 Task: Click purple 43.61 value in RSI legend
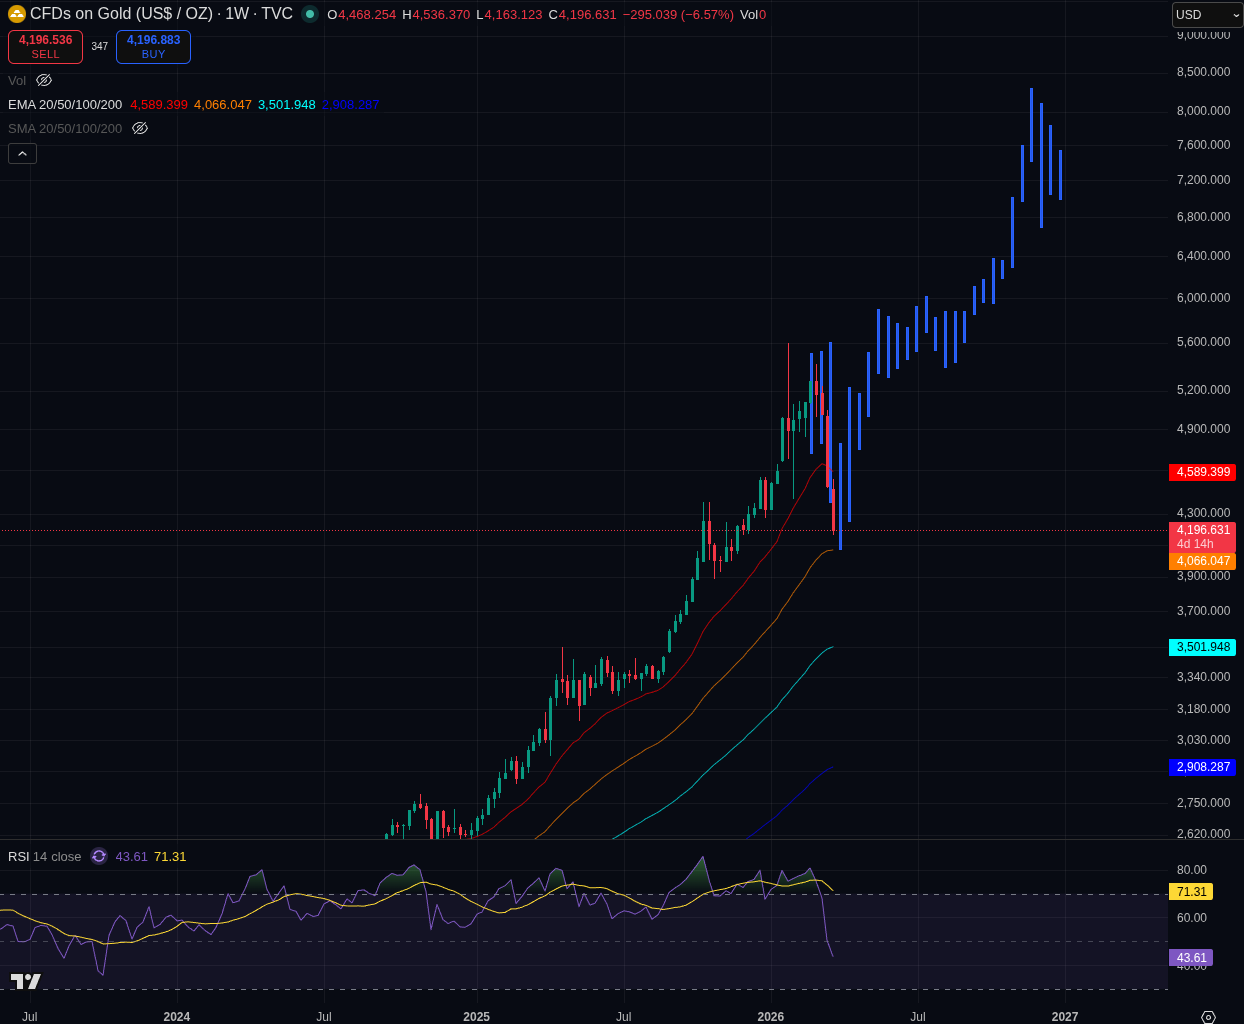(x=131, y=856)
